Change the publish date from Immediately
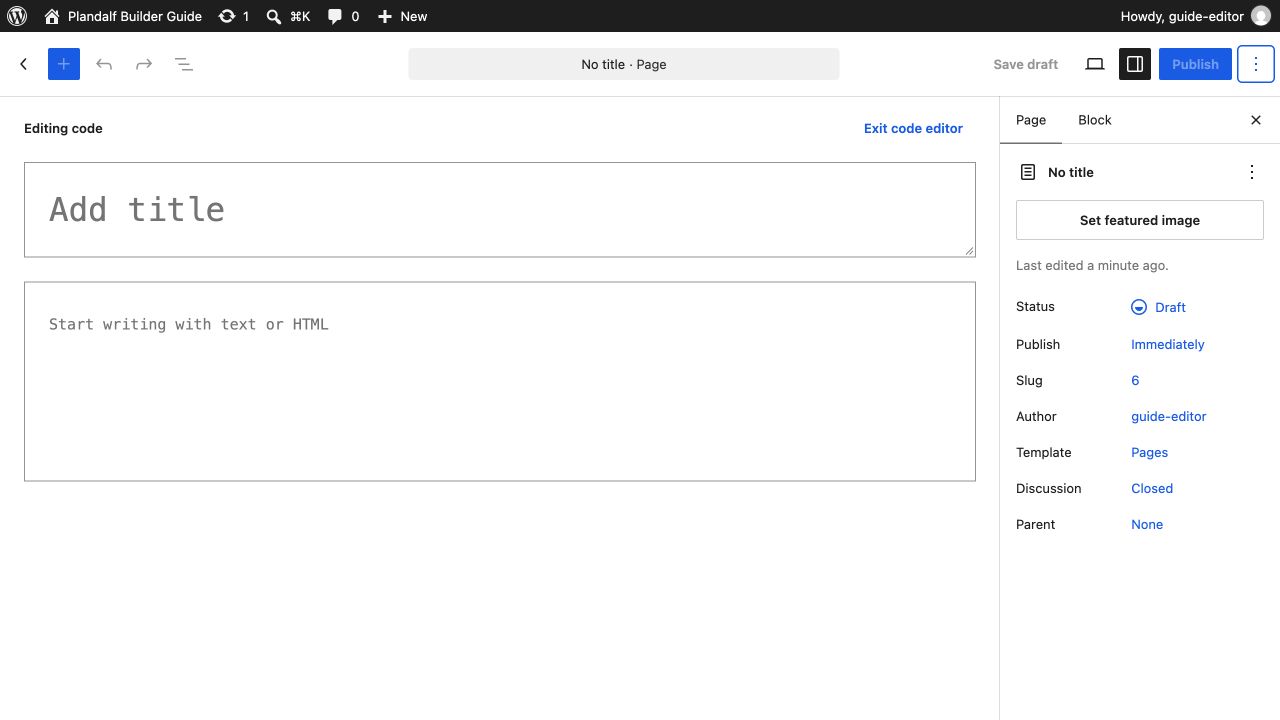 [1168, 344]
